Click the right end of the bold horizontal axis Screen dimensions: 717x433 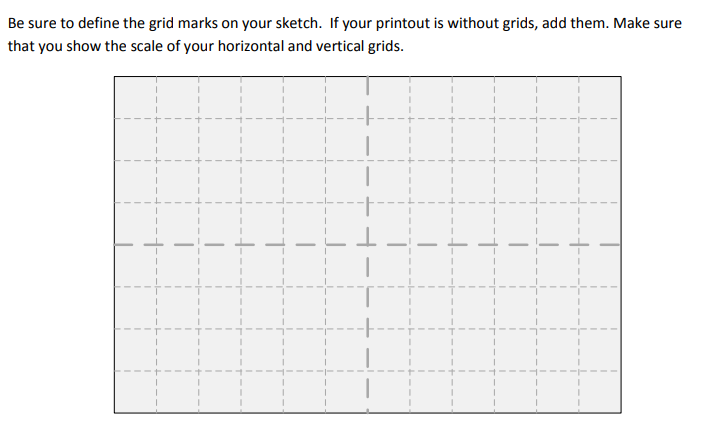[x=616, y=244]
